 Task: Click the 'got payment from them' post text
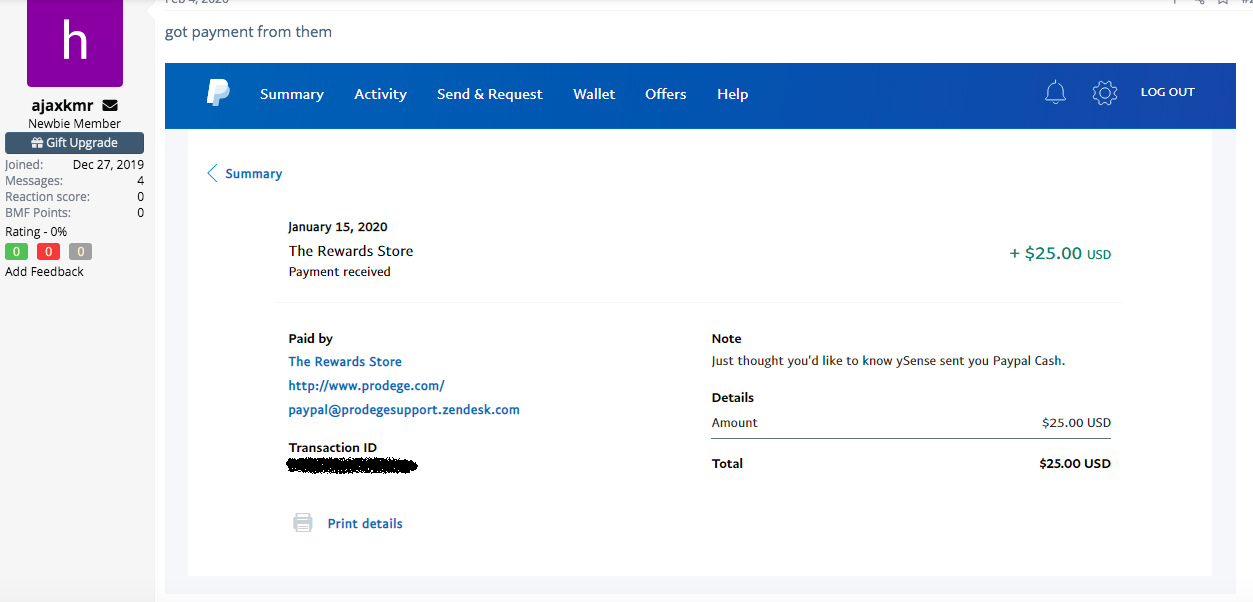tap(248, 32)
